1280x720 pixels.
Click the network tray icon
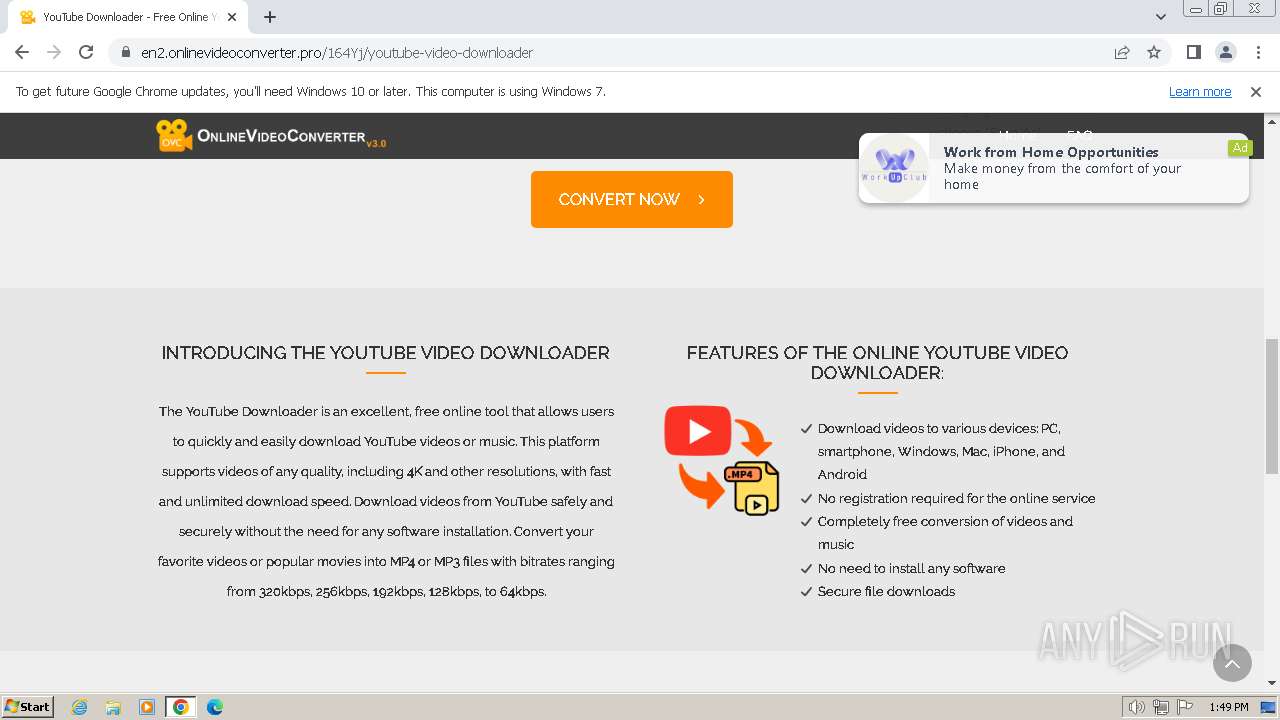(1161, 707)
